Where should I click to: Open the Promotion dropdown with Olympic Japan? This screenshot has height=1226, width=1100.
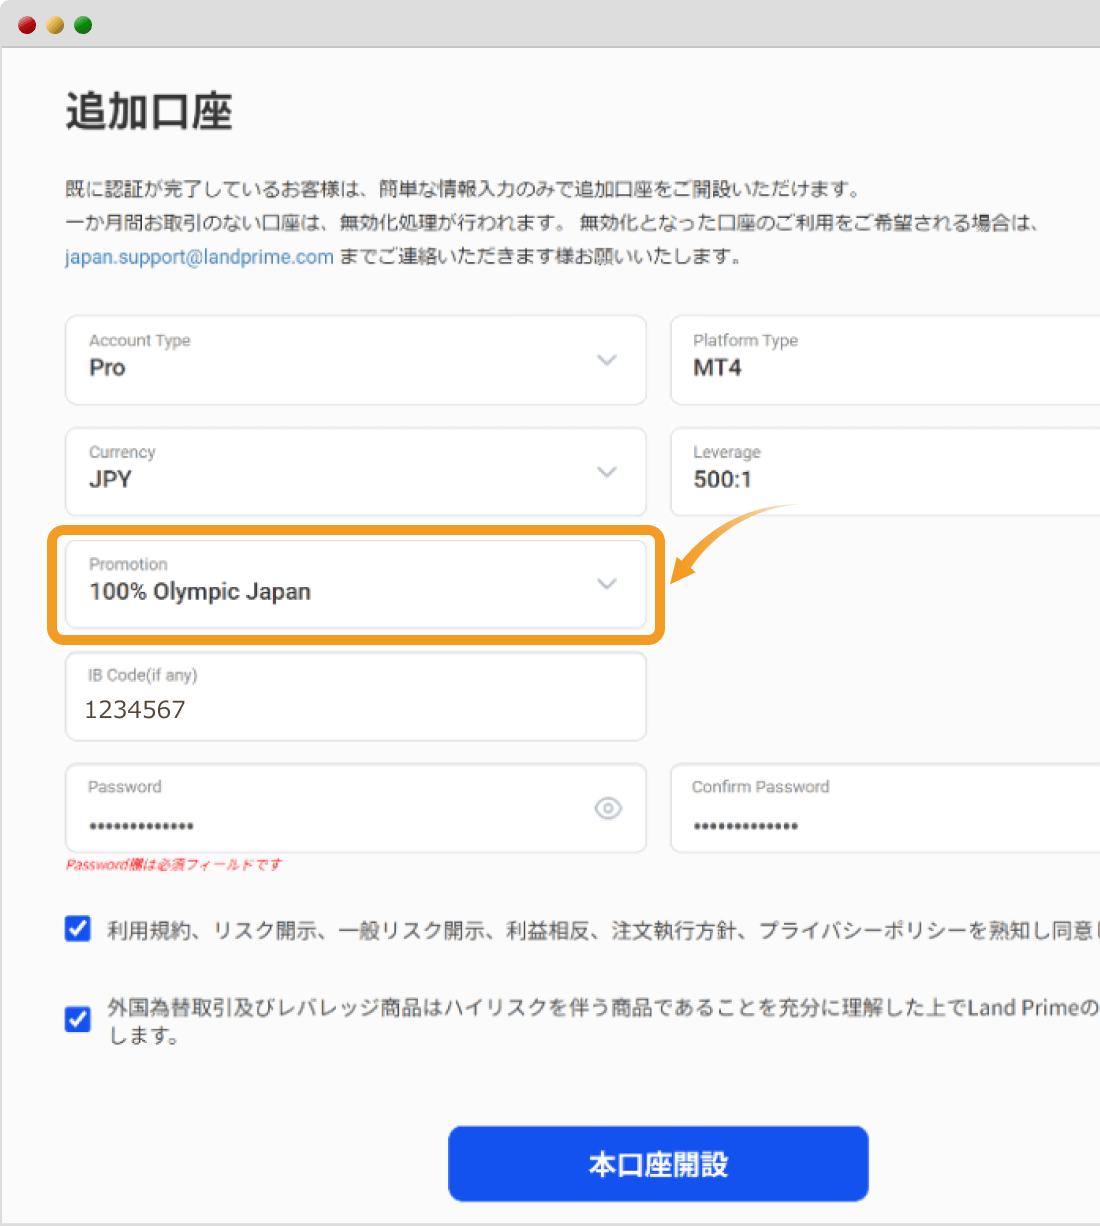[356, 584]
